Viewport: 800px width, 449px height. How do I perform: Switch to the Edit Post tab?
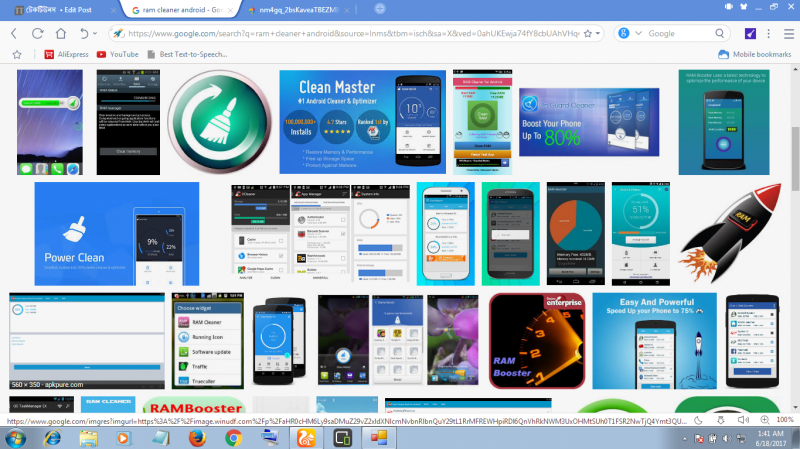click(59, 10)
